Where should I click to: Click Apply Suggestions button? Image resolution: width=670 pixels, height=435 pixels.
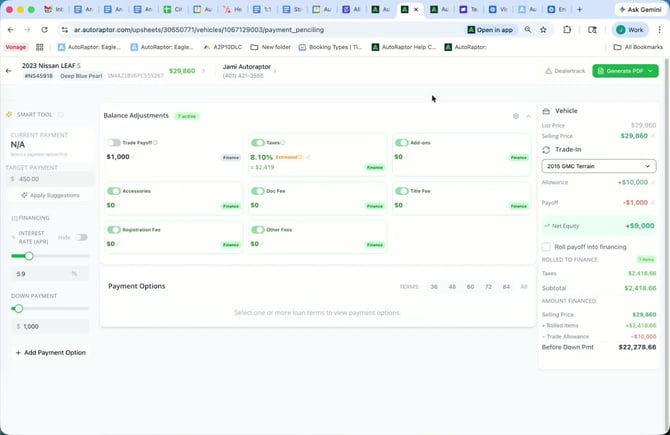48,195
